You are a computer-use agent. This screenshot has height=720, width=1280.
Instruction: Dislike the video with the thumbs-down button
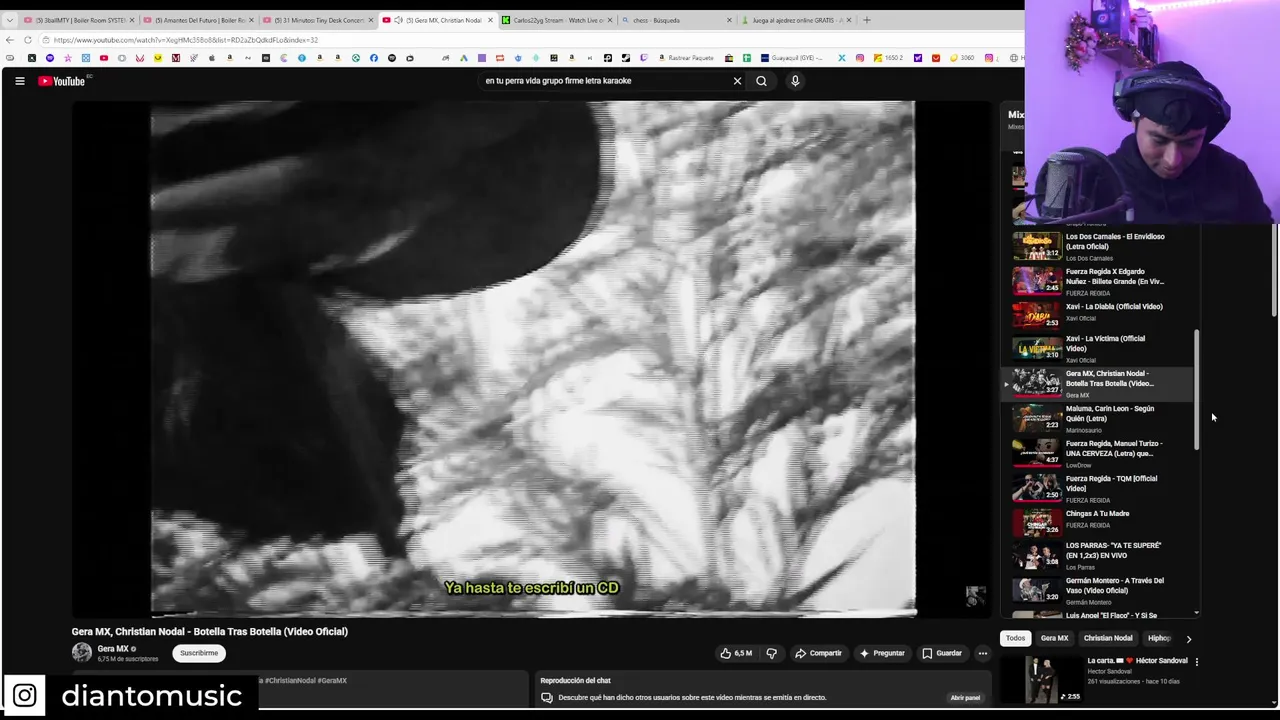771,653
